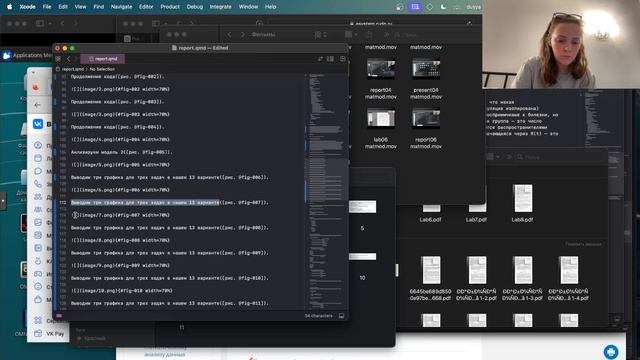Open the Editor menu
The height and width of the screenshot is (360, 640).
pyautogui.click(x=146, y=7)
